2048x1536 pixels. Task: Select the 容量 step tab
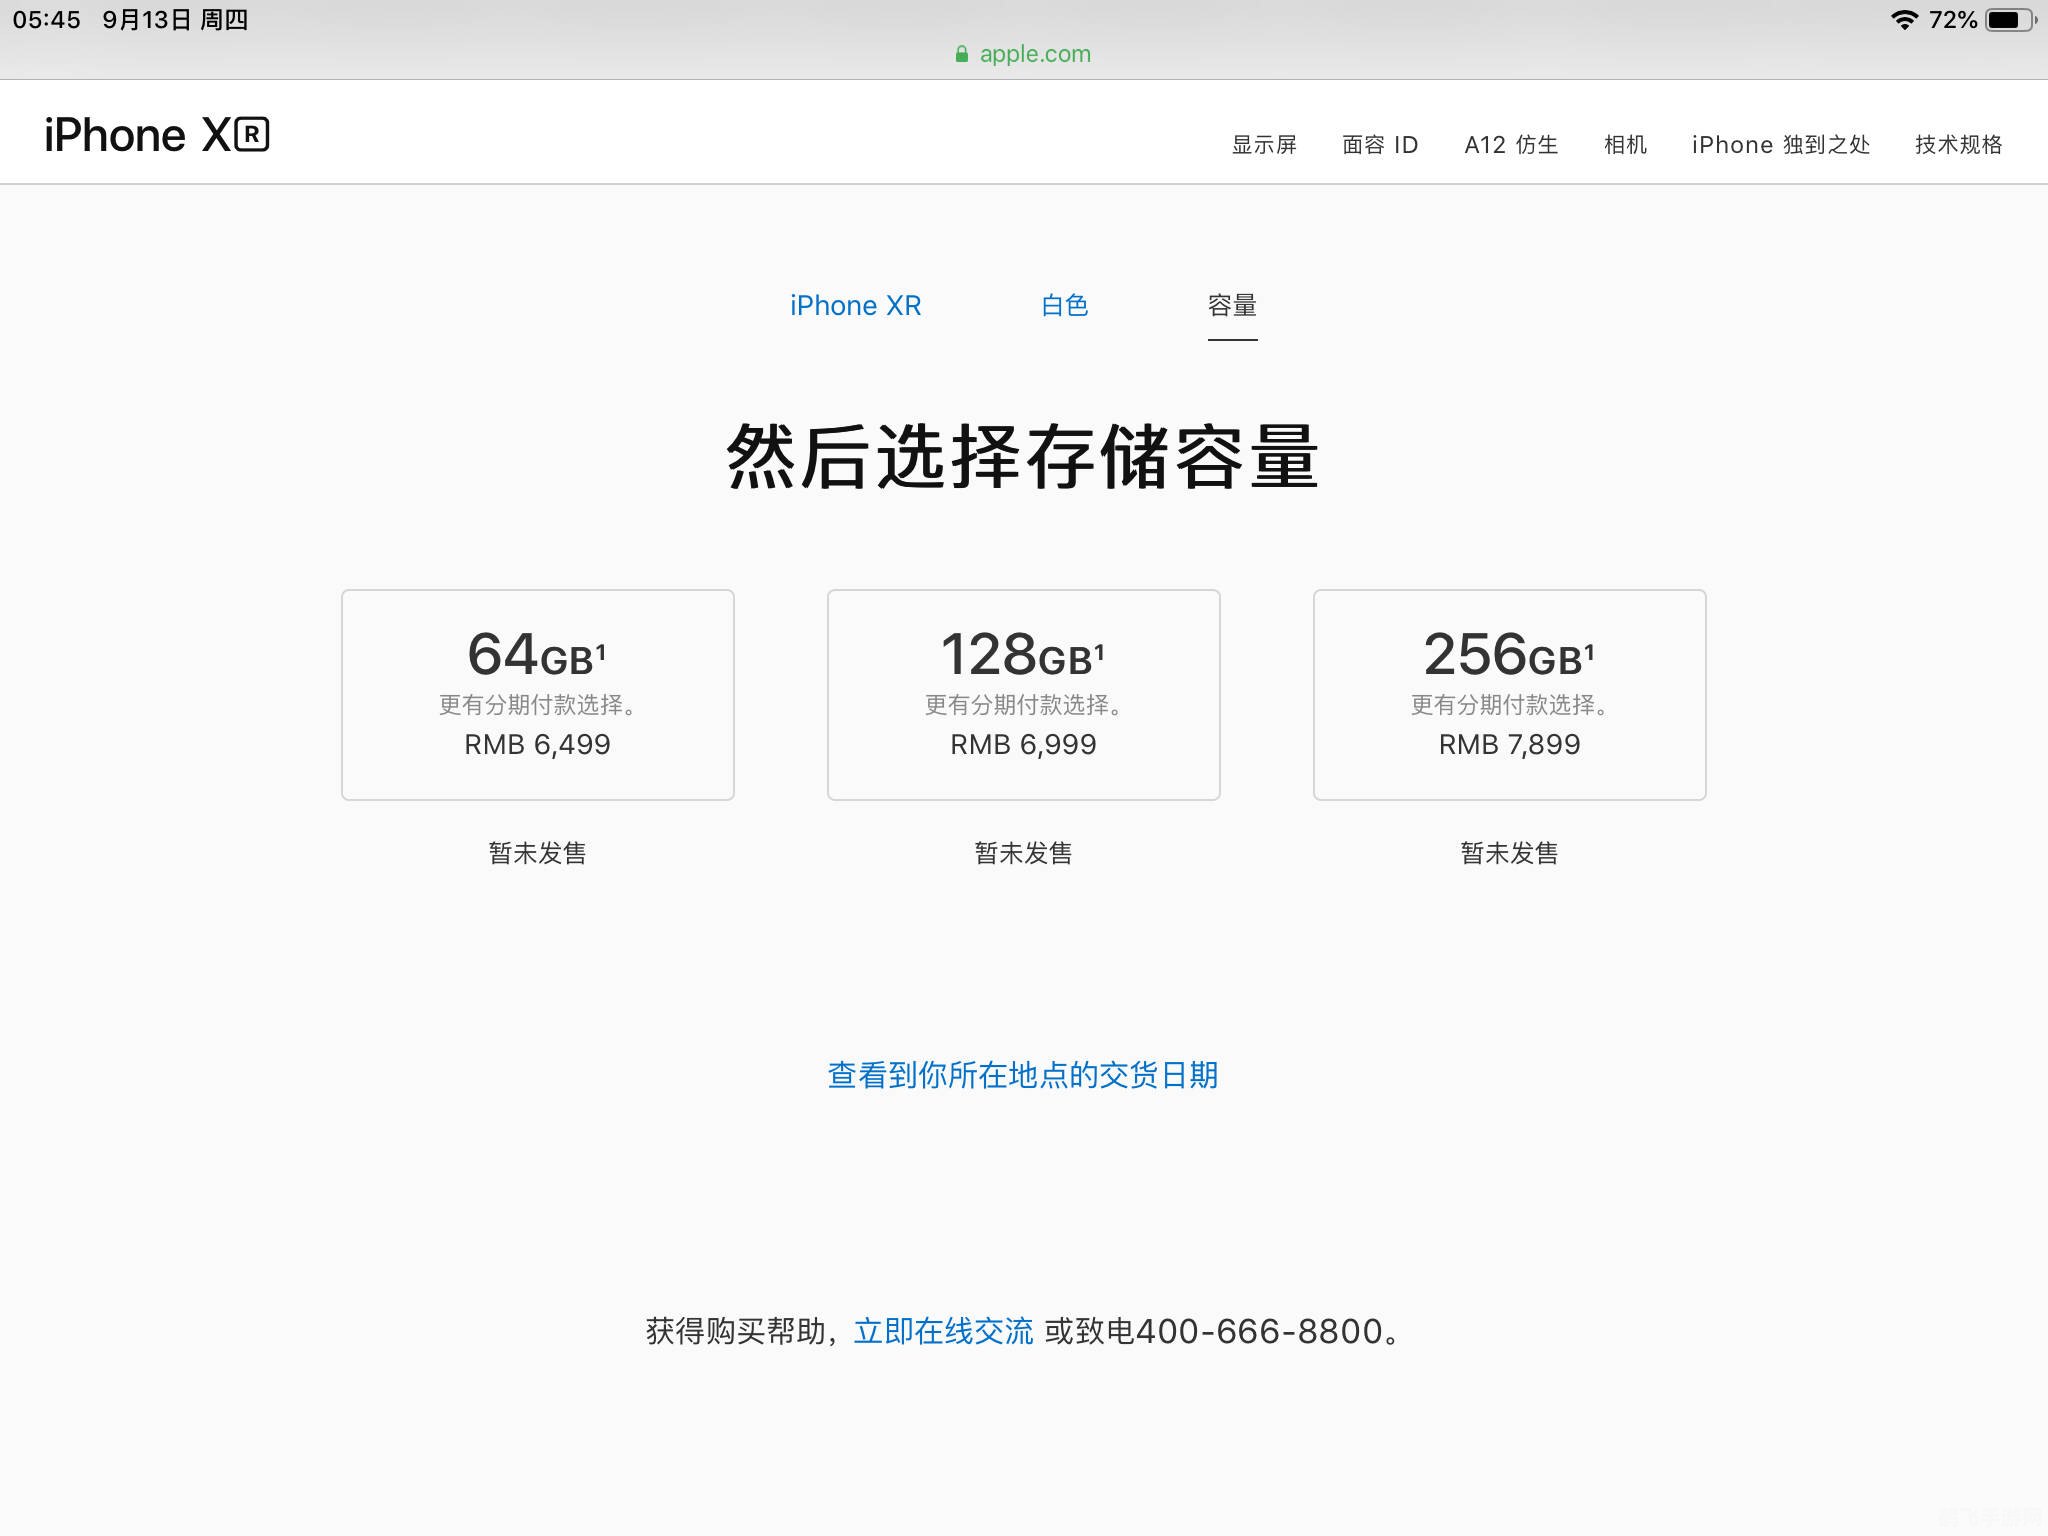click(x=1232, y=306)
